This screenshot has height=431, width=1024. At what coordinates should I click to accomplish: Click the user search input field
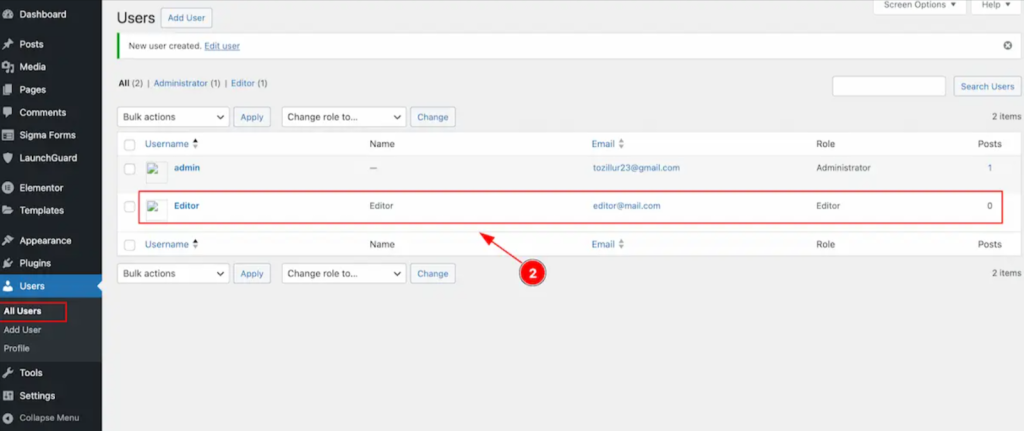889,86
